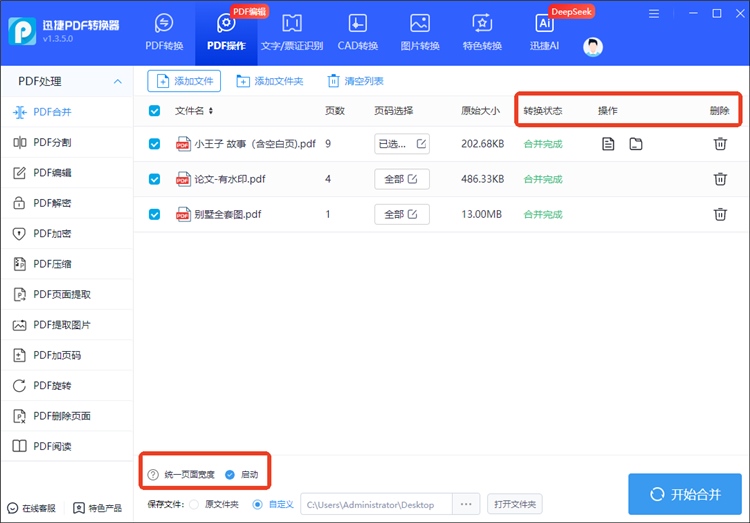Select PDF阅读 in the sidebar
The width and height of the screenshot is (750, 523).
click(67, 446)
